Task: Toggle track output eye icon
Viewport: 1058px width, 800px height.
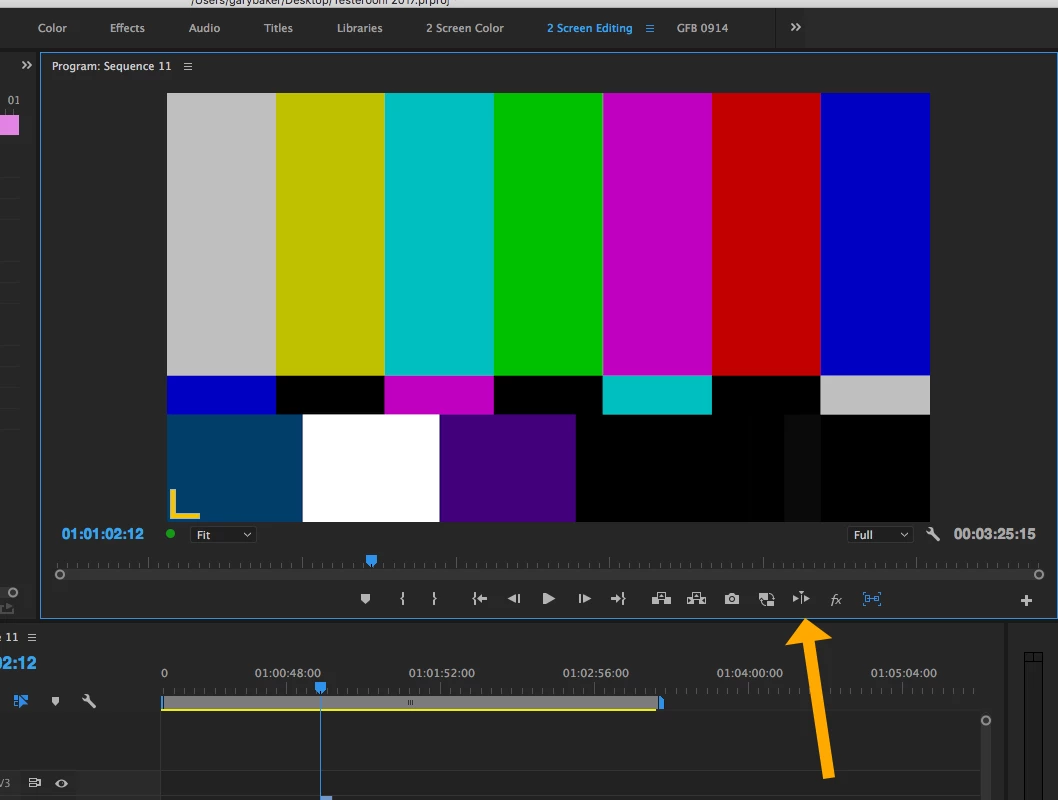Action: point(61,783)
